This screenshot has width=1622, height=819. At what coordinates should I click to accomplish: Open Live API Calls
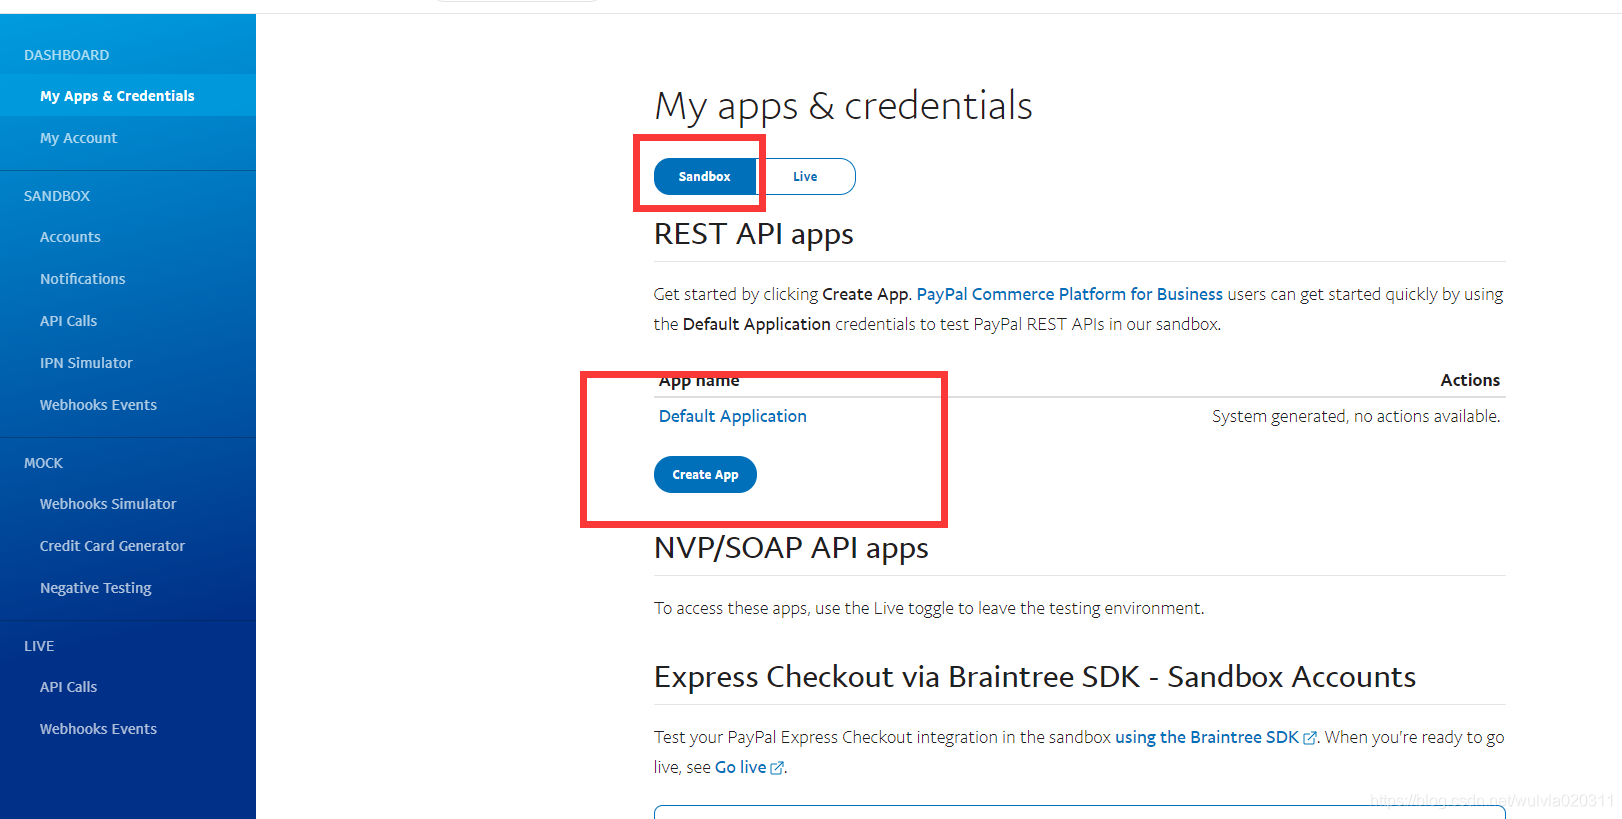tap(68, 687)
